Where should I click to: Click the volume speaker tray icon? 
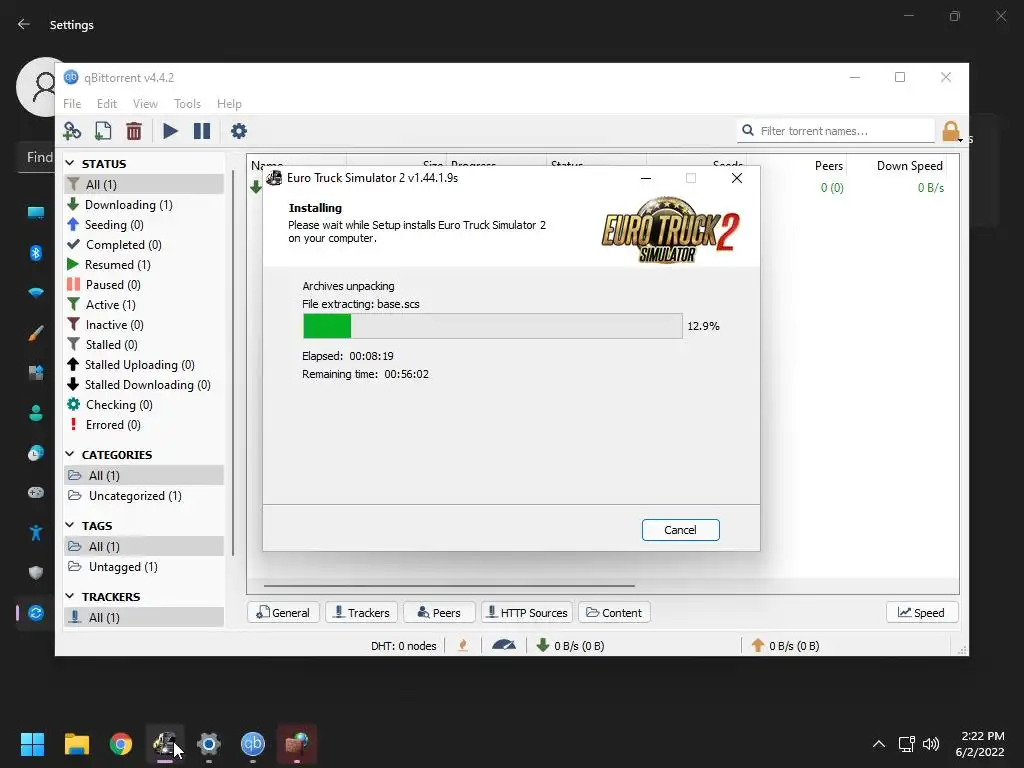[931, 743]
